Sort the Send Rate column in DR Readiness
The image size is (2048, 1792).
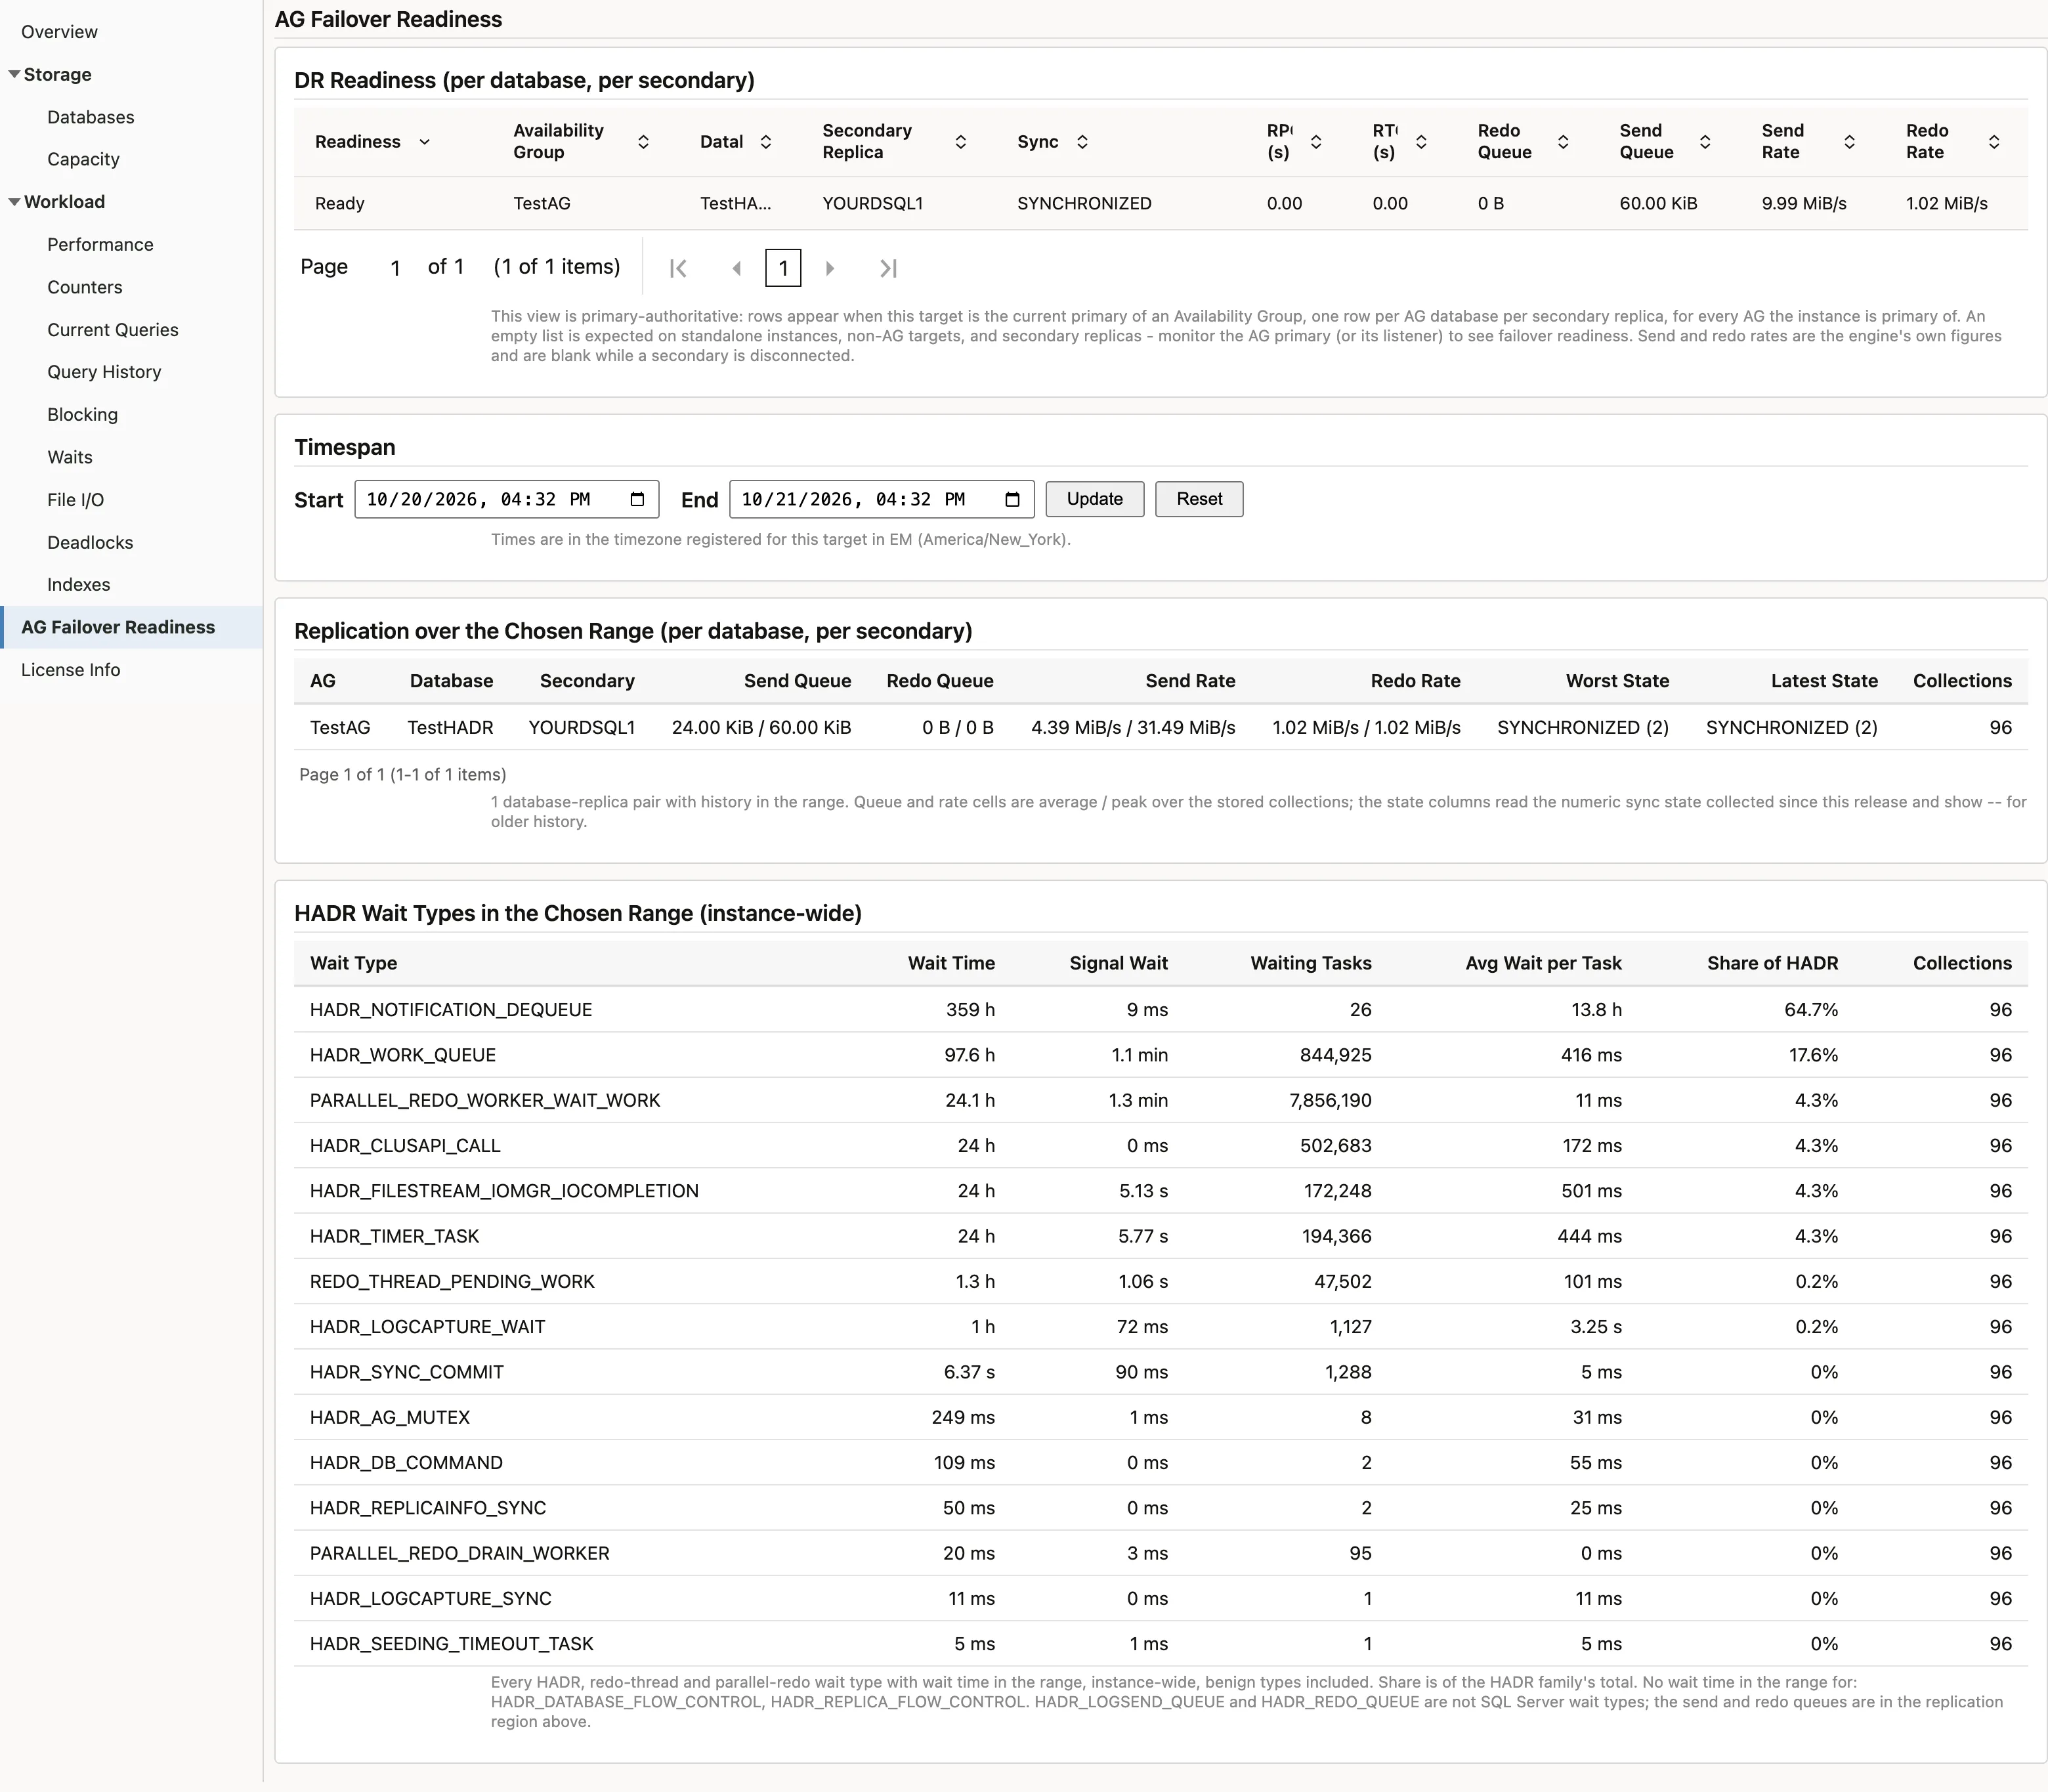click(1849, 142)
